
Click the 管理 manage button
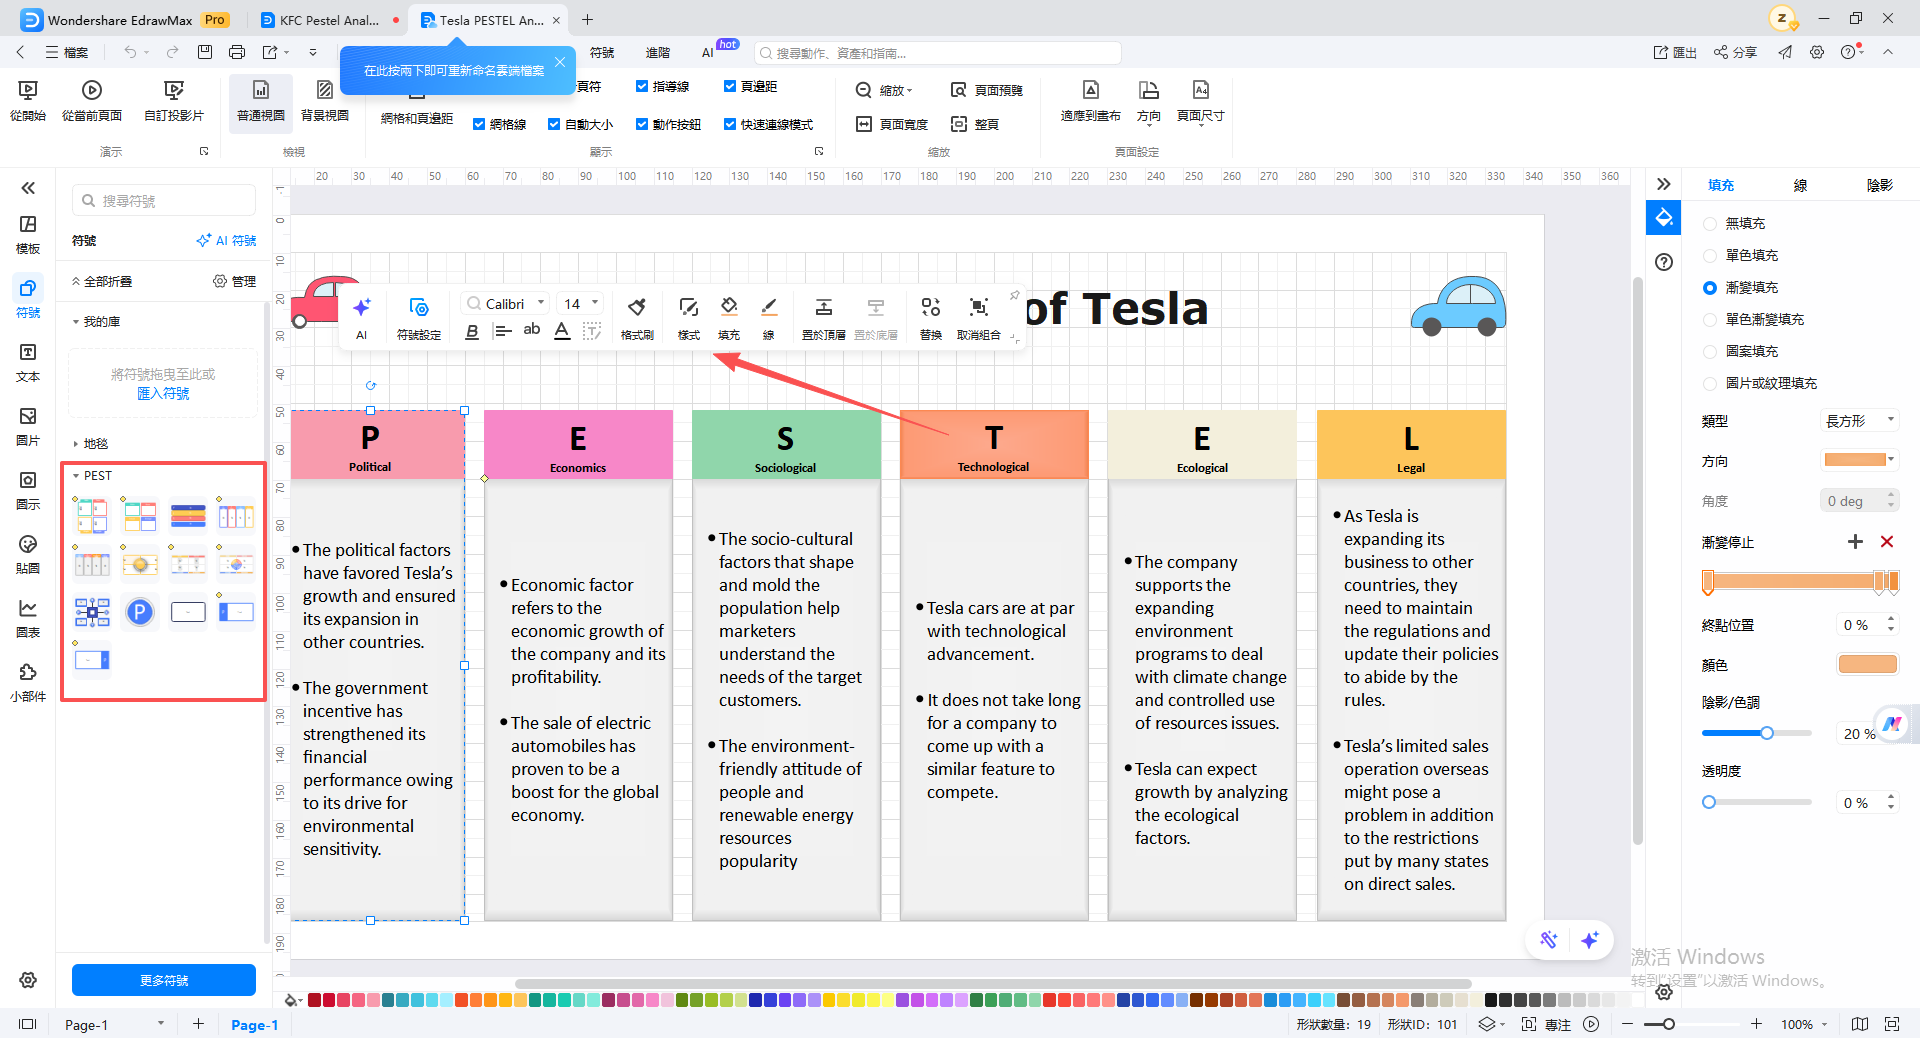[235, 282]
